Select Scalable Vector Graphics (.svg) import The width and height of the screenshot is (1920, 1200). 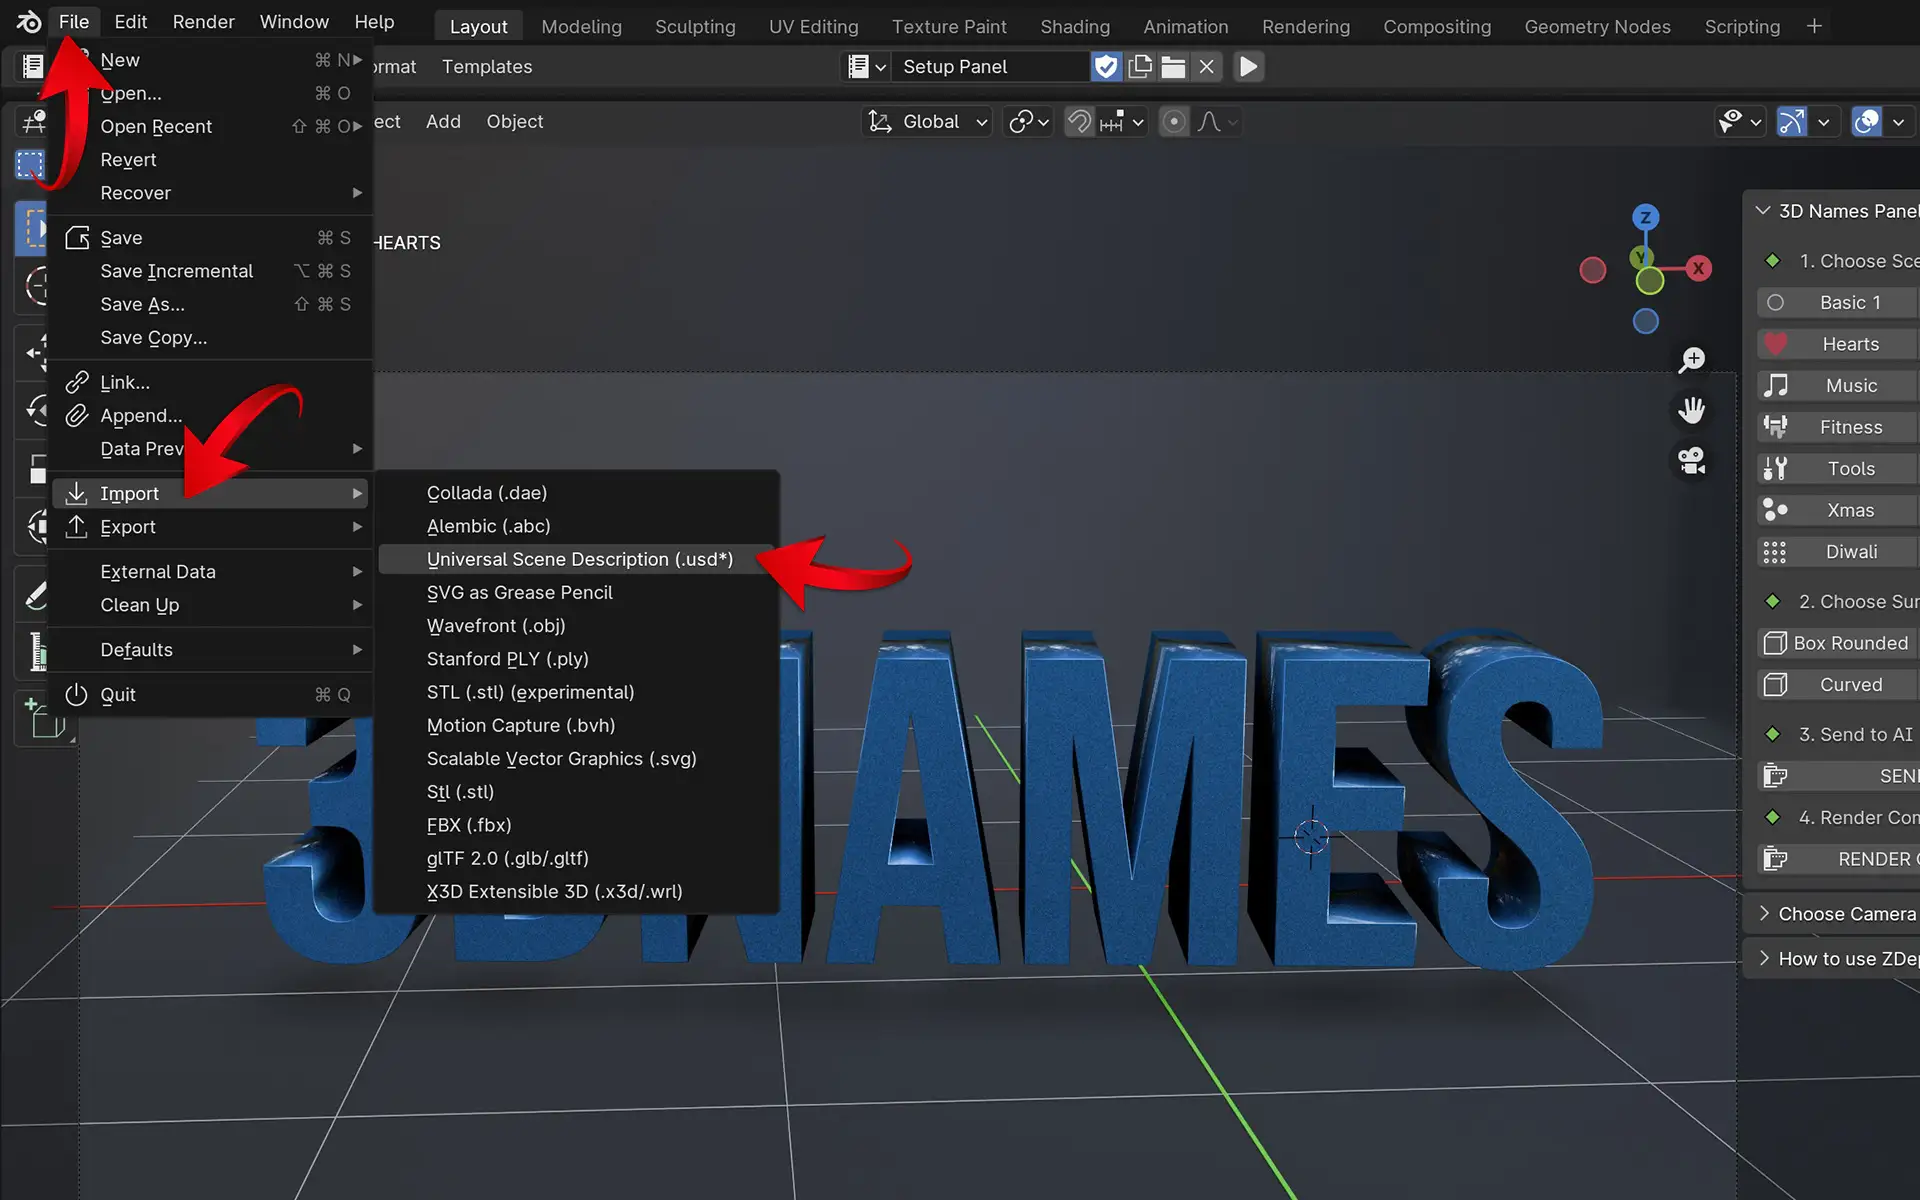click(578, 759)
